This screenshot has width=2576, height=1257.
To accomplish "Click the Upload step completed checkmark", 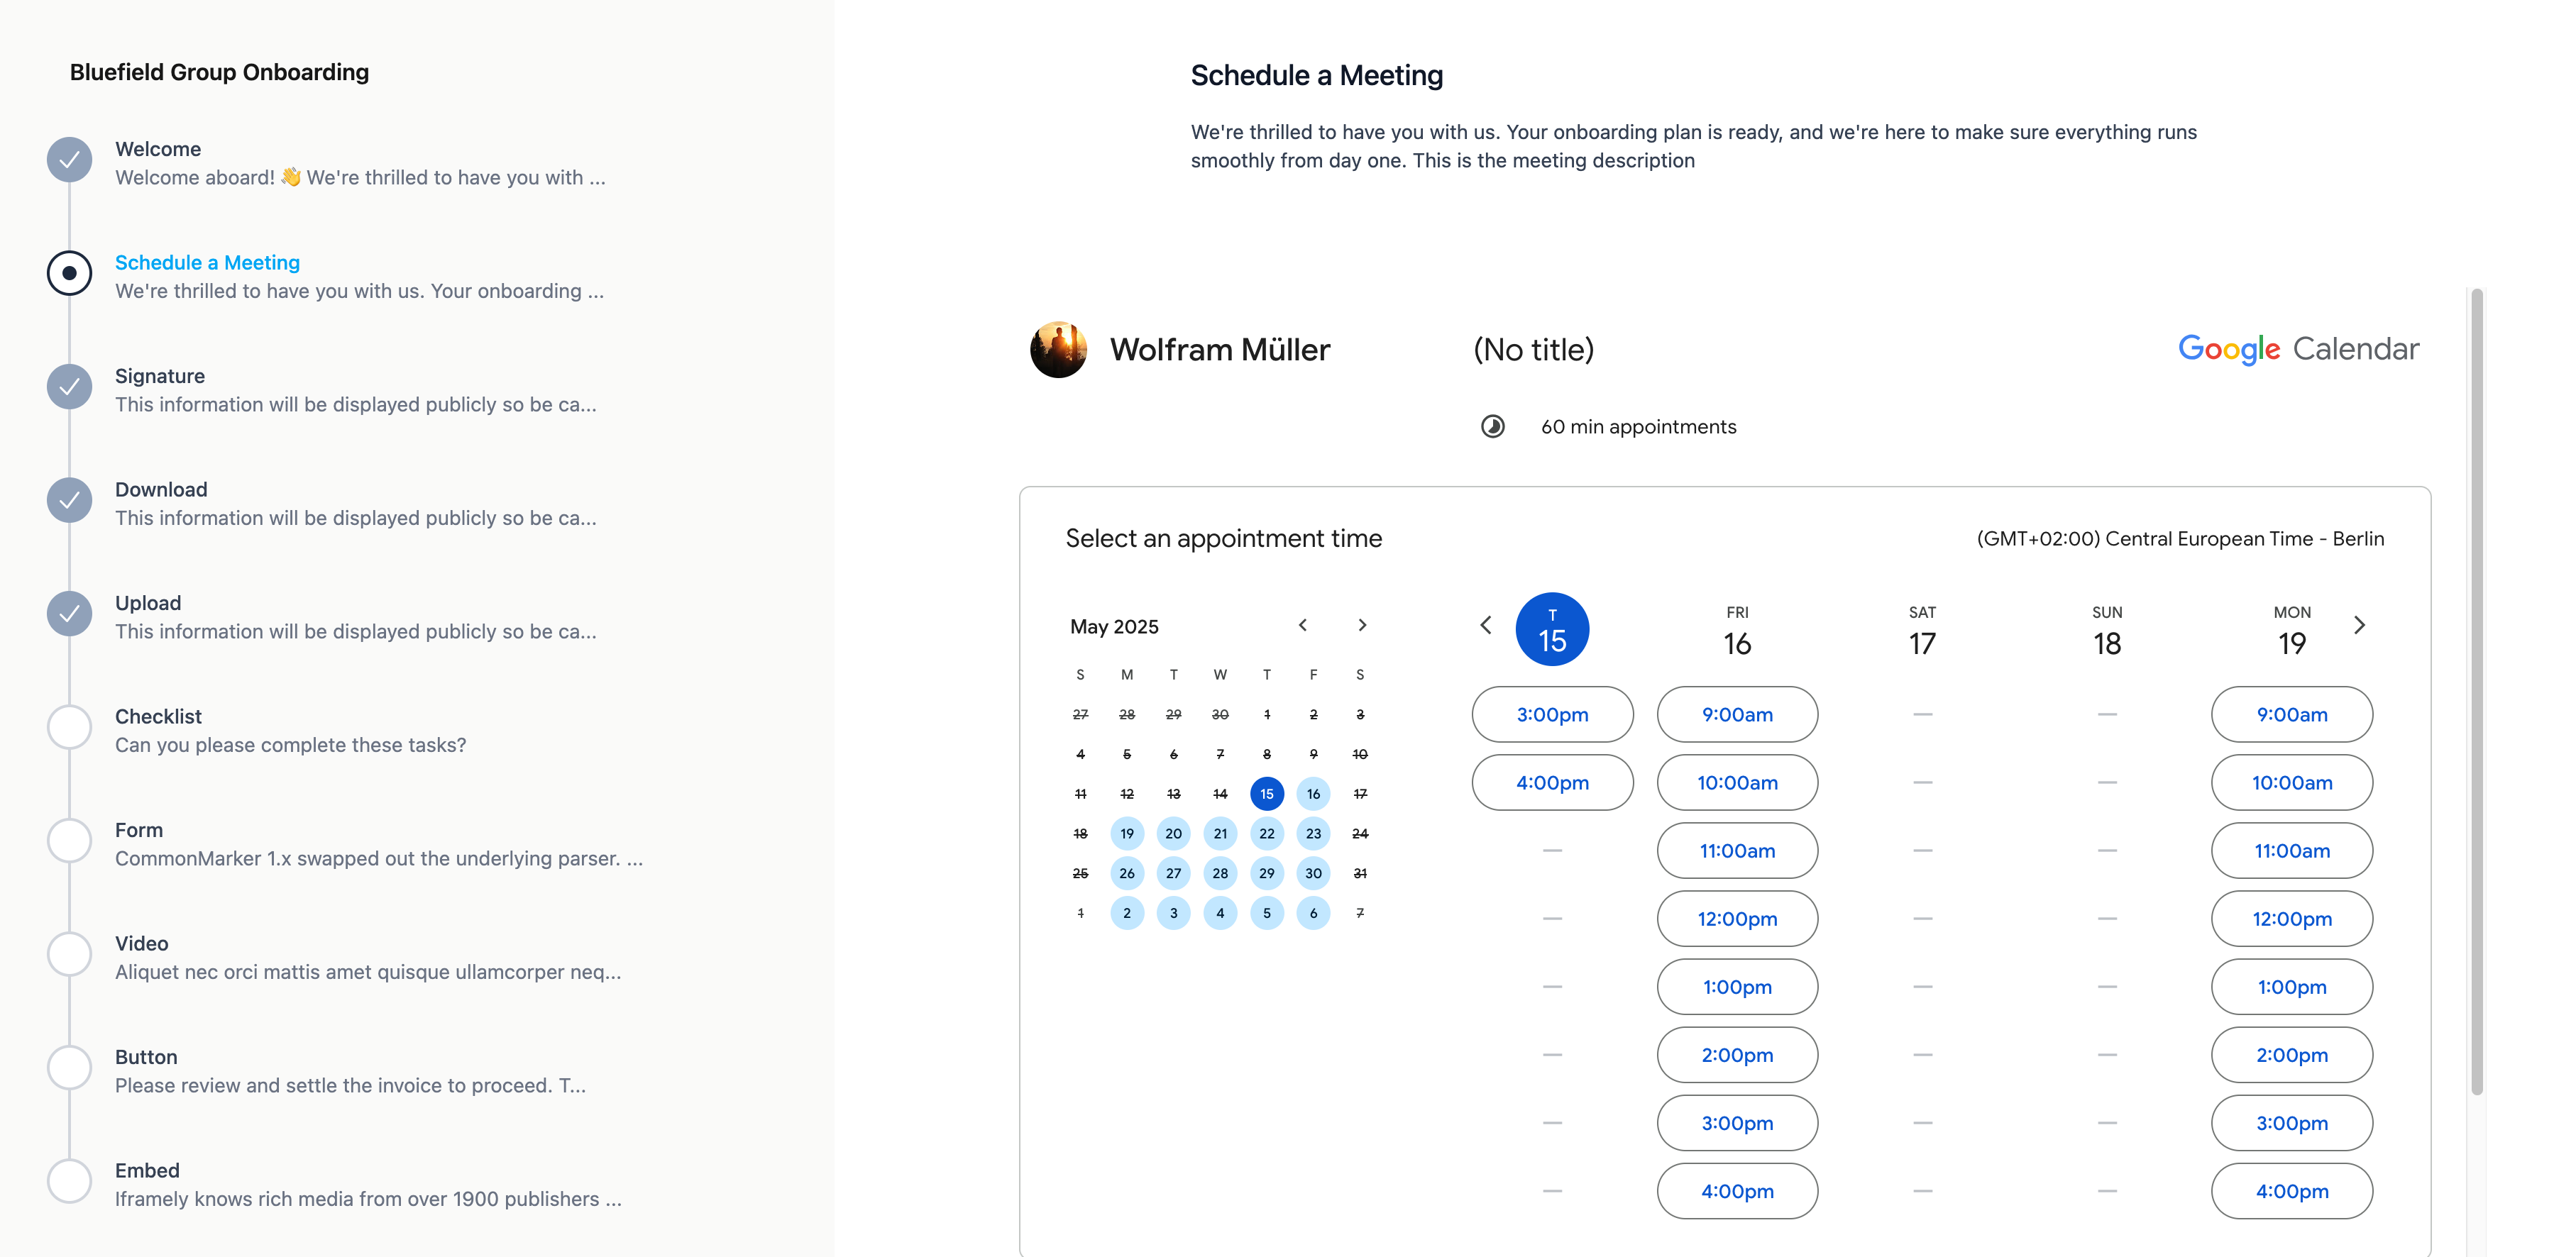I will tap(69, 614).
